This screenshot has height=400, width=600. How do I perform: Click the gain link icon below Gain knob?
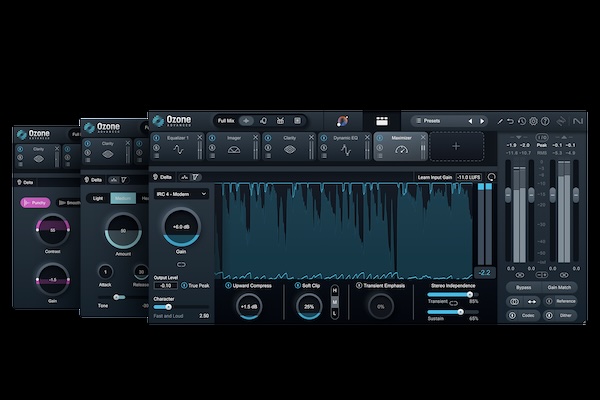tap(181, 264)
